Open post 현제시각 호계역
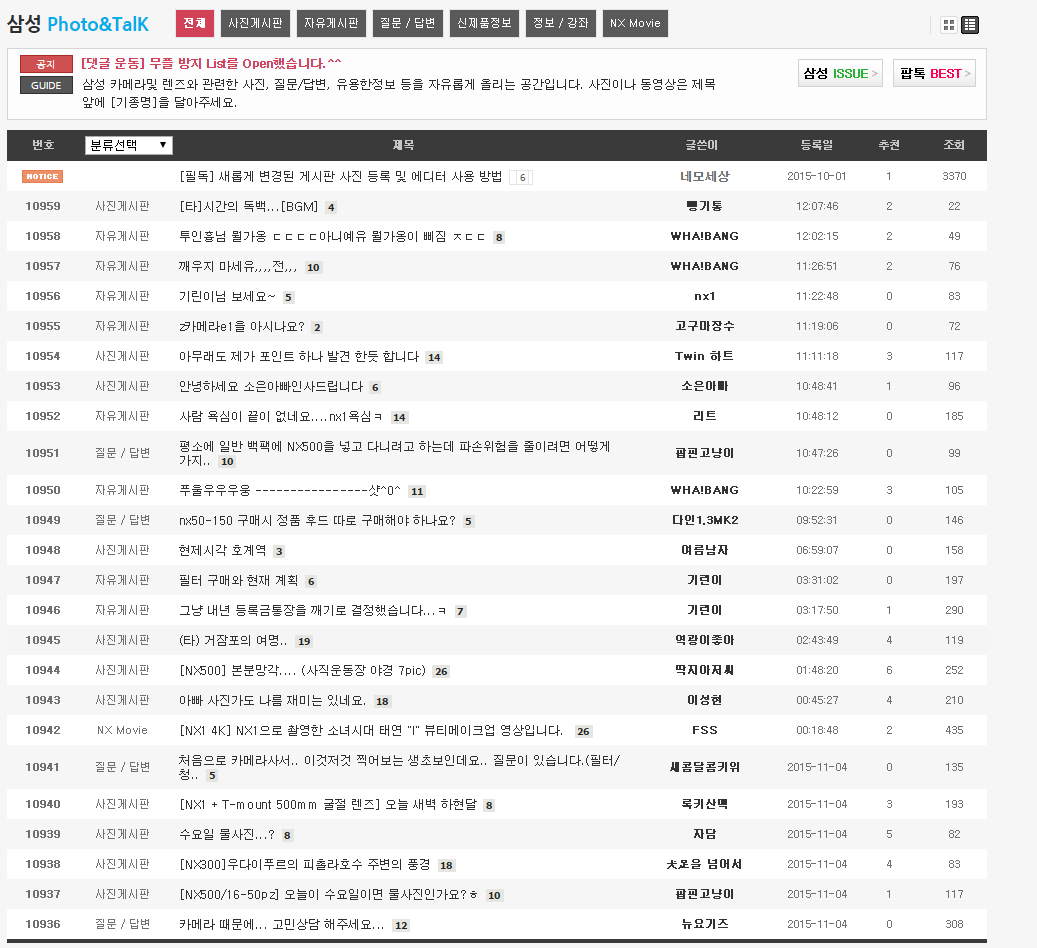Screen dimensions: 1037x948 224,550
